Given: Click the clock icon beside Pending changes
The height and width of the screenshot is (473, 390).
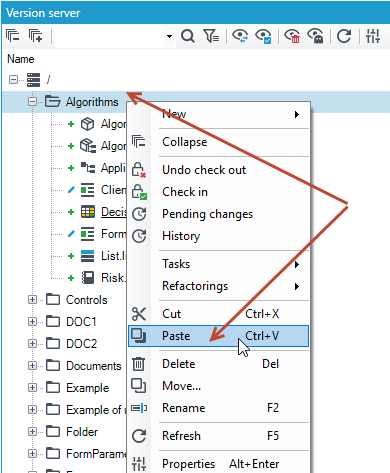Looking at the screenshot, I should (139, 214).
